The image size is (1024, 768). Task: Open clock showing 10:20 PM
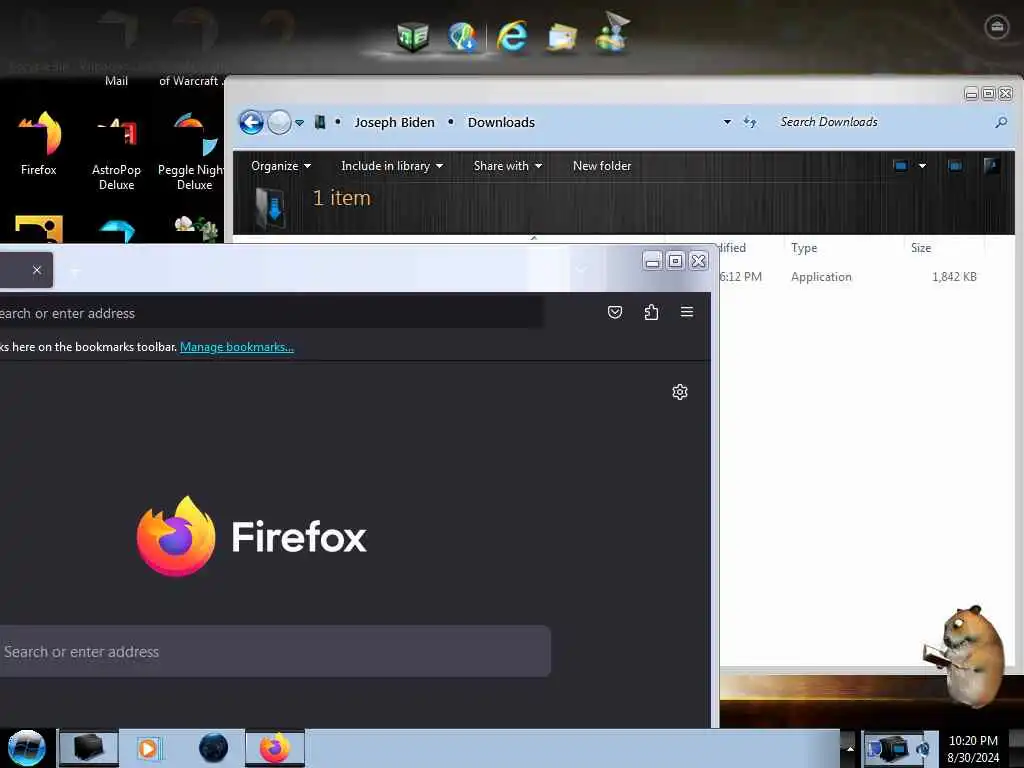pos(973,749)
